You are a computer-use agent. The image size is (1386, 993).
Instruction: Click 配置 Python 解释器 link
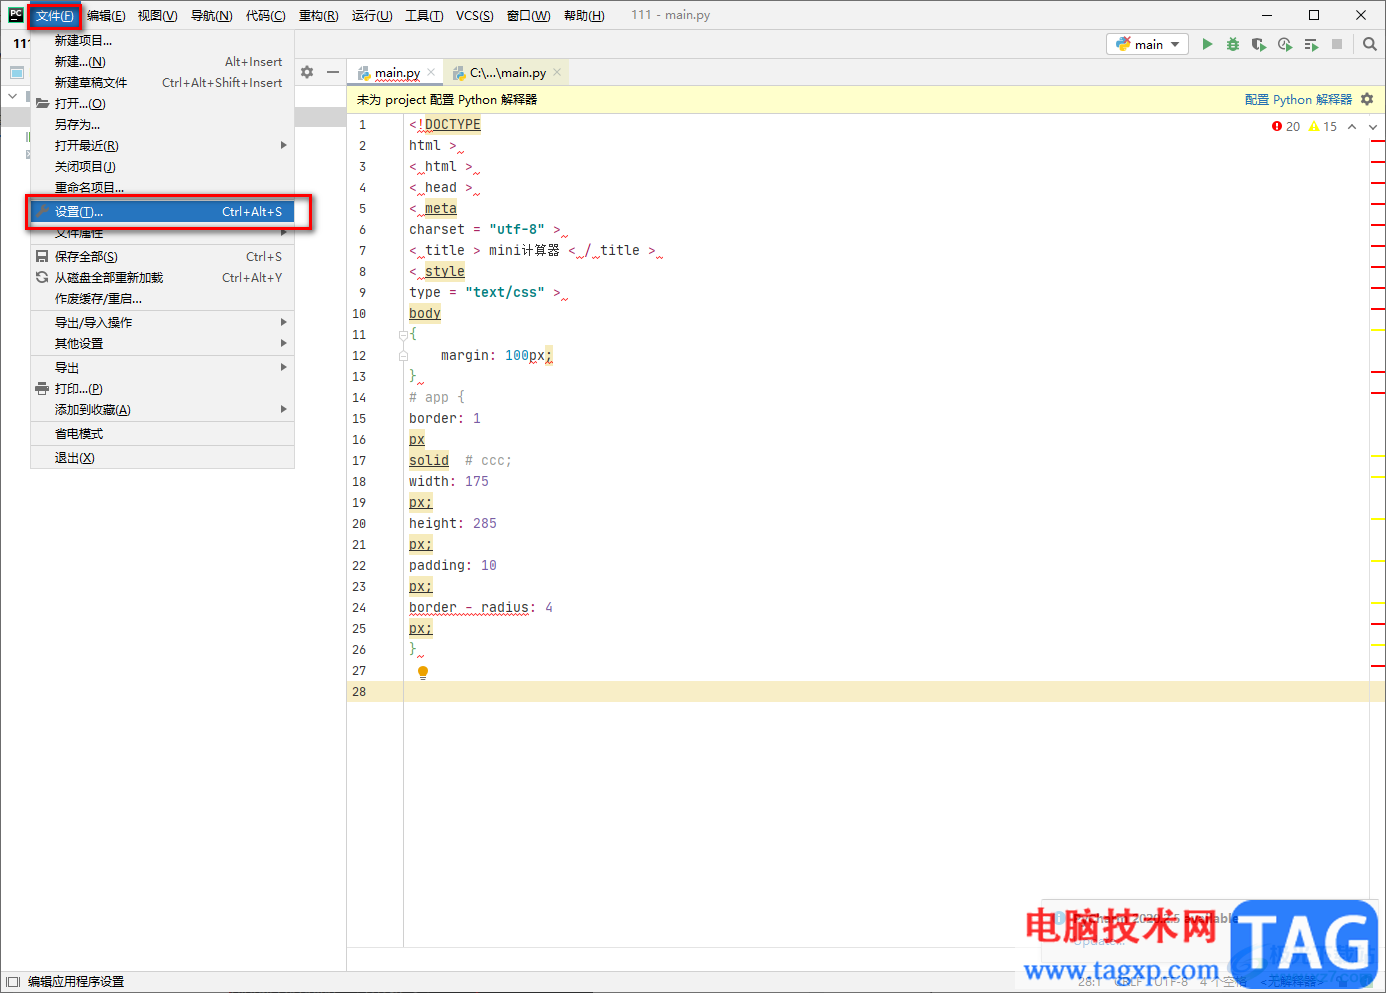coord(1298,99)
